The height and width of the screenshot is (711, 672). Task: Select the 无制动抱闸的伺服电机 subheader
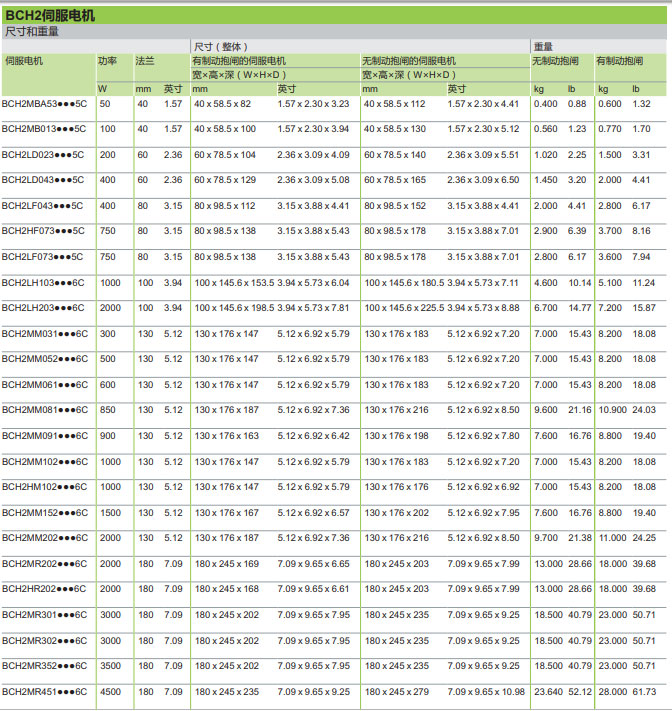click(409, 61)
